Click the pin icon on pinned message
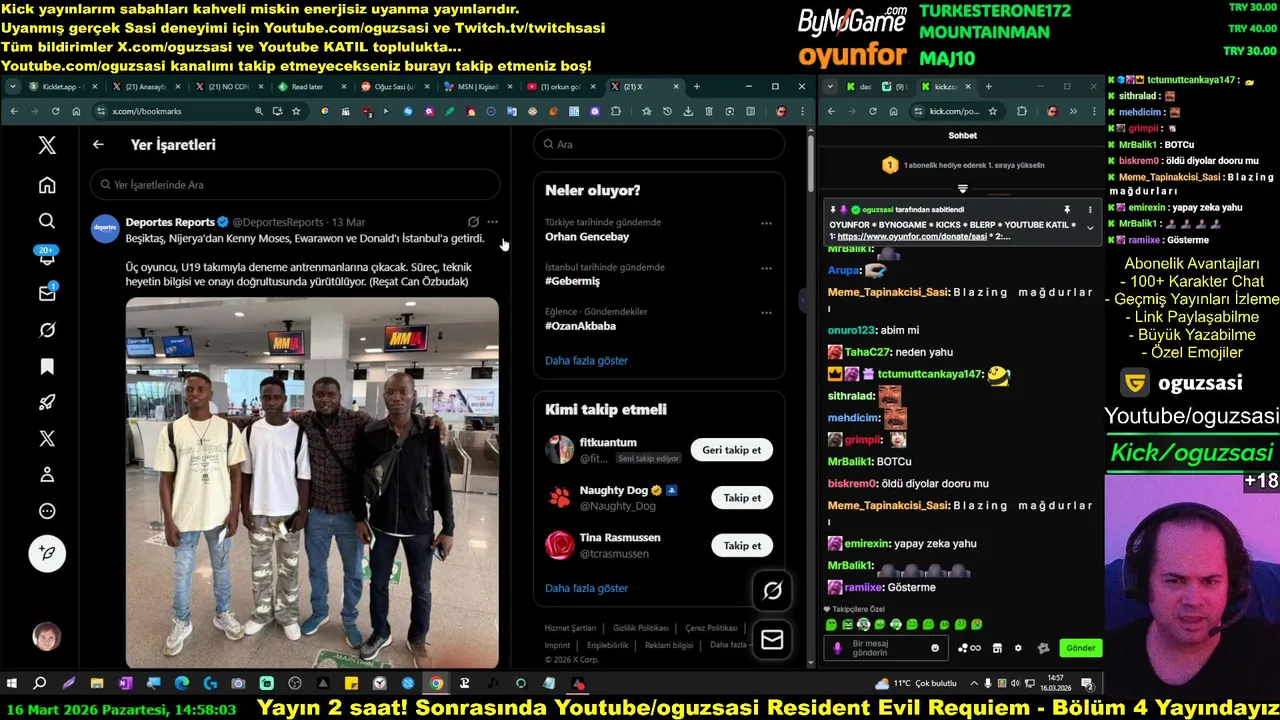This screenshot has height=720, width=1280. (1067, 210)
